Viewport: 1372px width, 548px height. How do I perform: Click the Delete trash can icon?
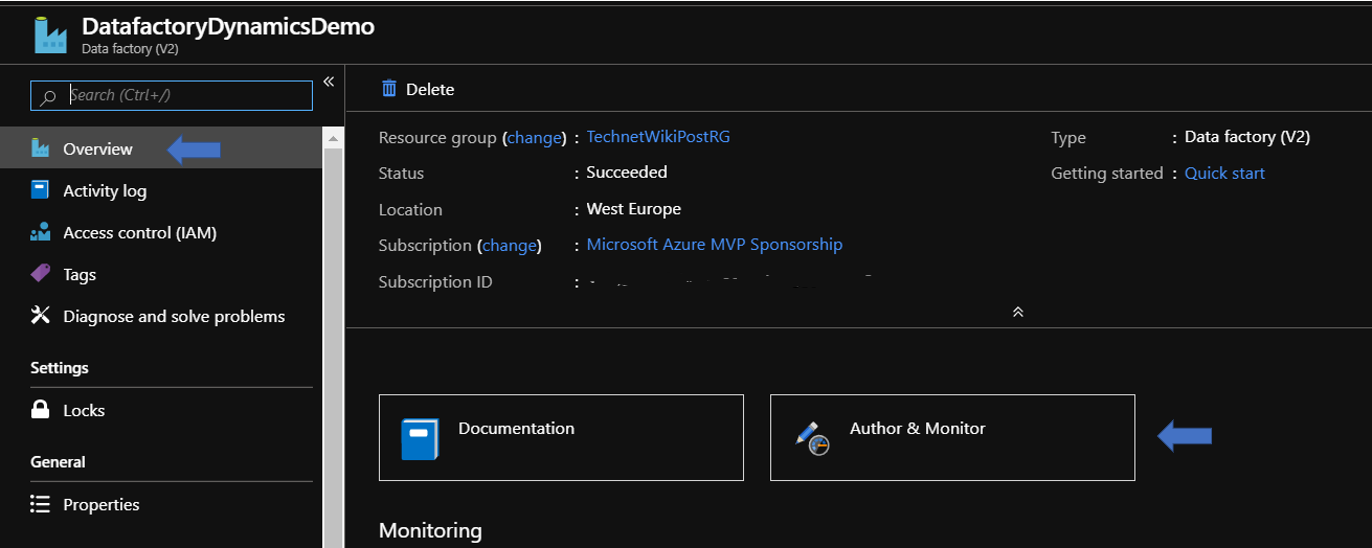tap(389, 89)
